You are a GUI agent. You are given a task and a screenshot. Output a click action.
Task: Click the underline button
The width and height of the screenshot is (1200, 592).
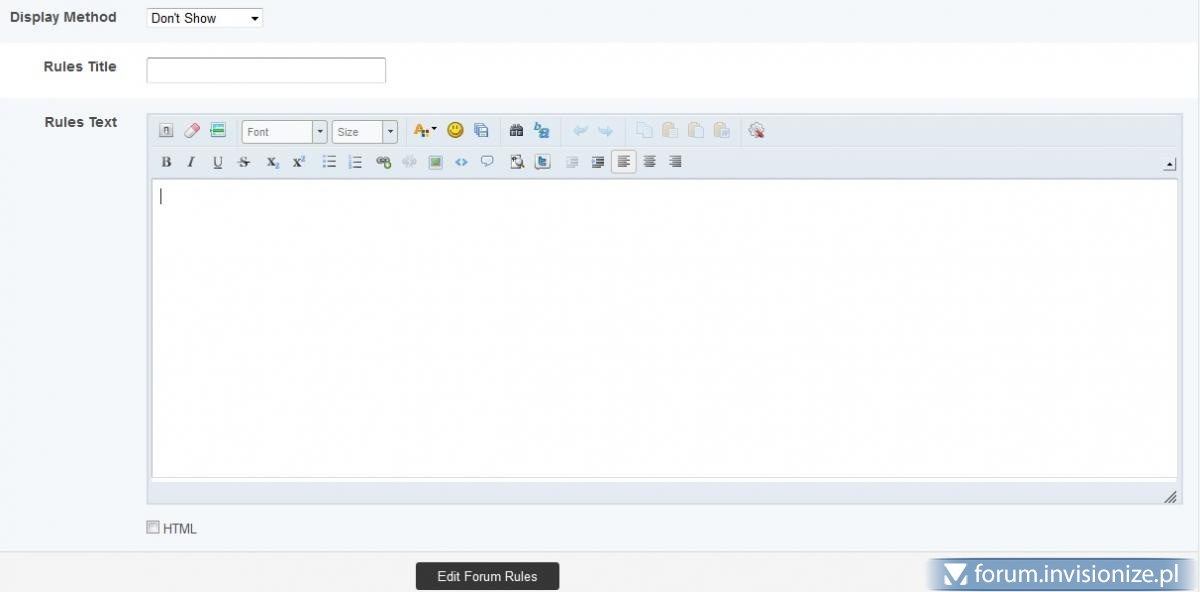217,162
